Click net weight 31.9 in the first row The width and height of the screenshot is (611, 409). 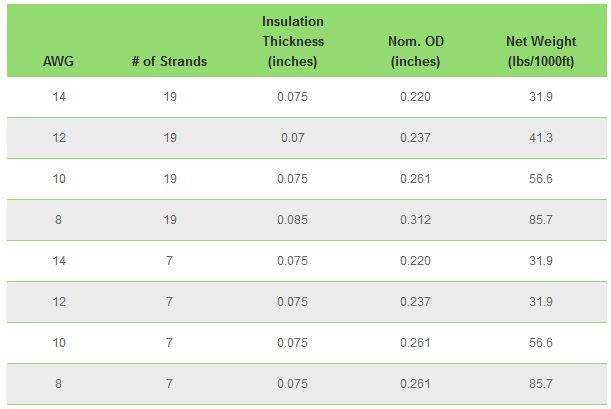click(x=540, y=97)
